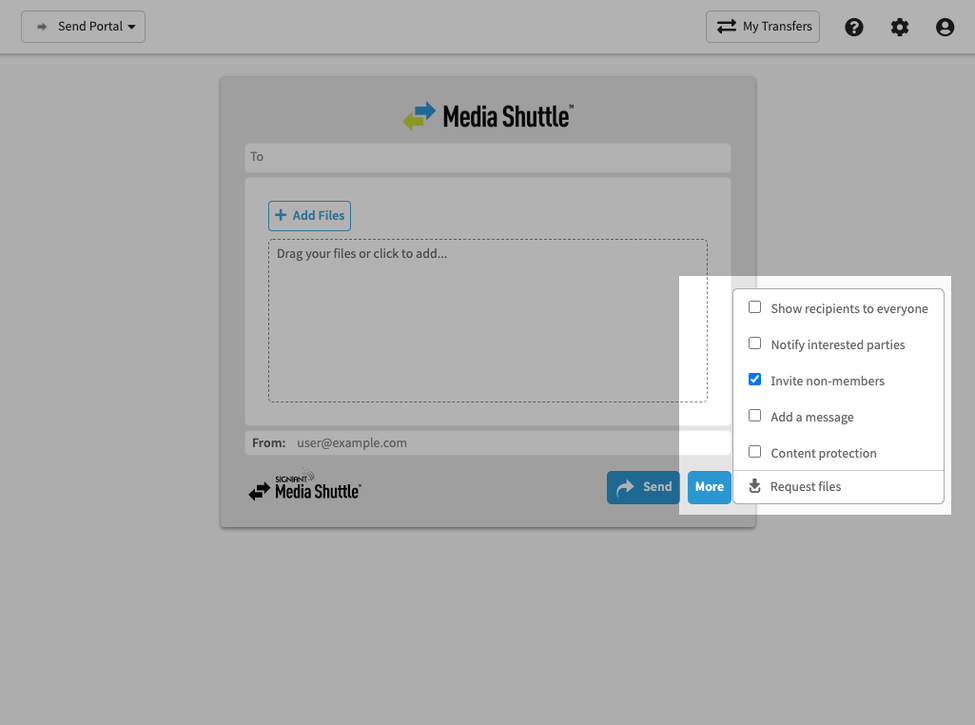Open the help question mark icon
The width and height of the screenshot is (975, 725).
point(854,27)
